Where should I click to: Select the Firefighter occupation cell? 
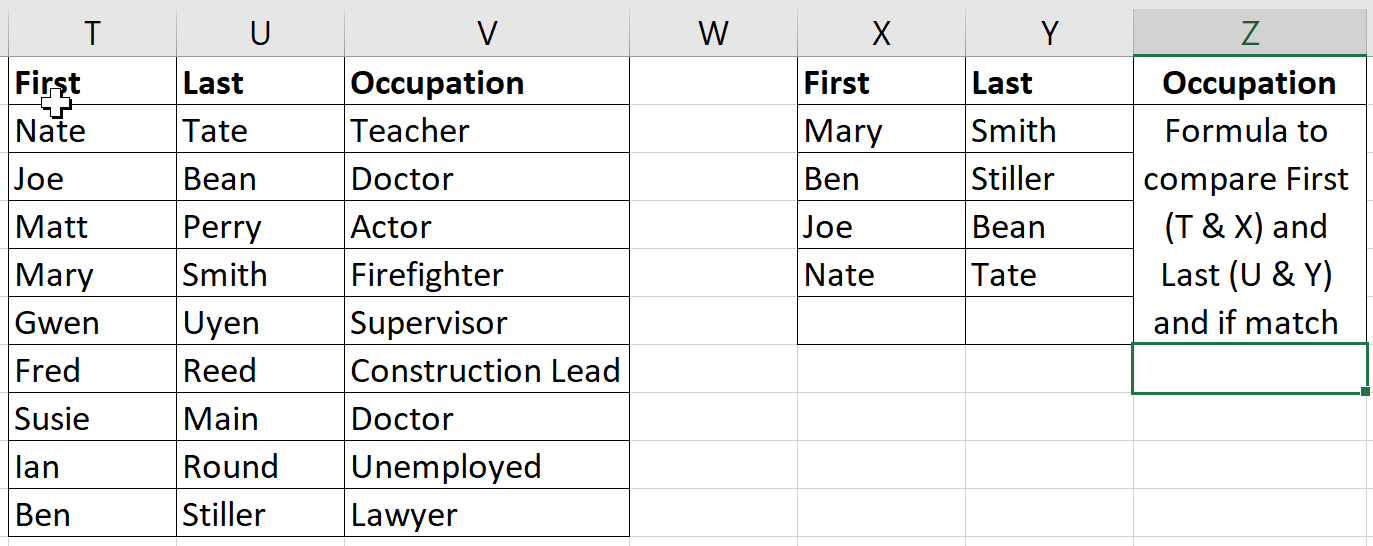487,274
